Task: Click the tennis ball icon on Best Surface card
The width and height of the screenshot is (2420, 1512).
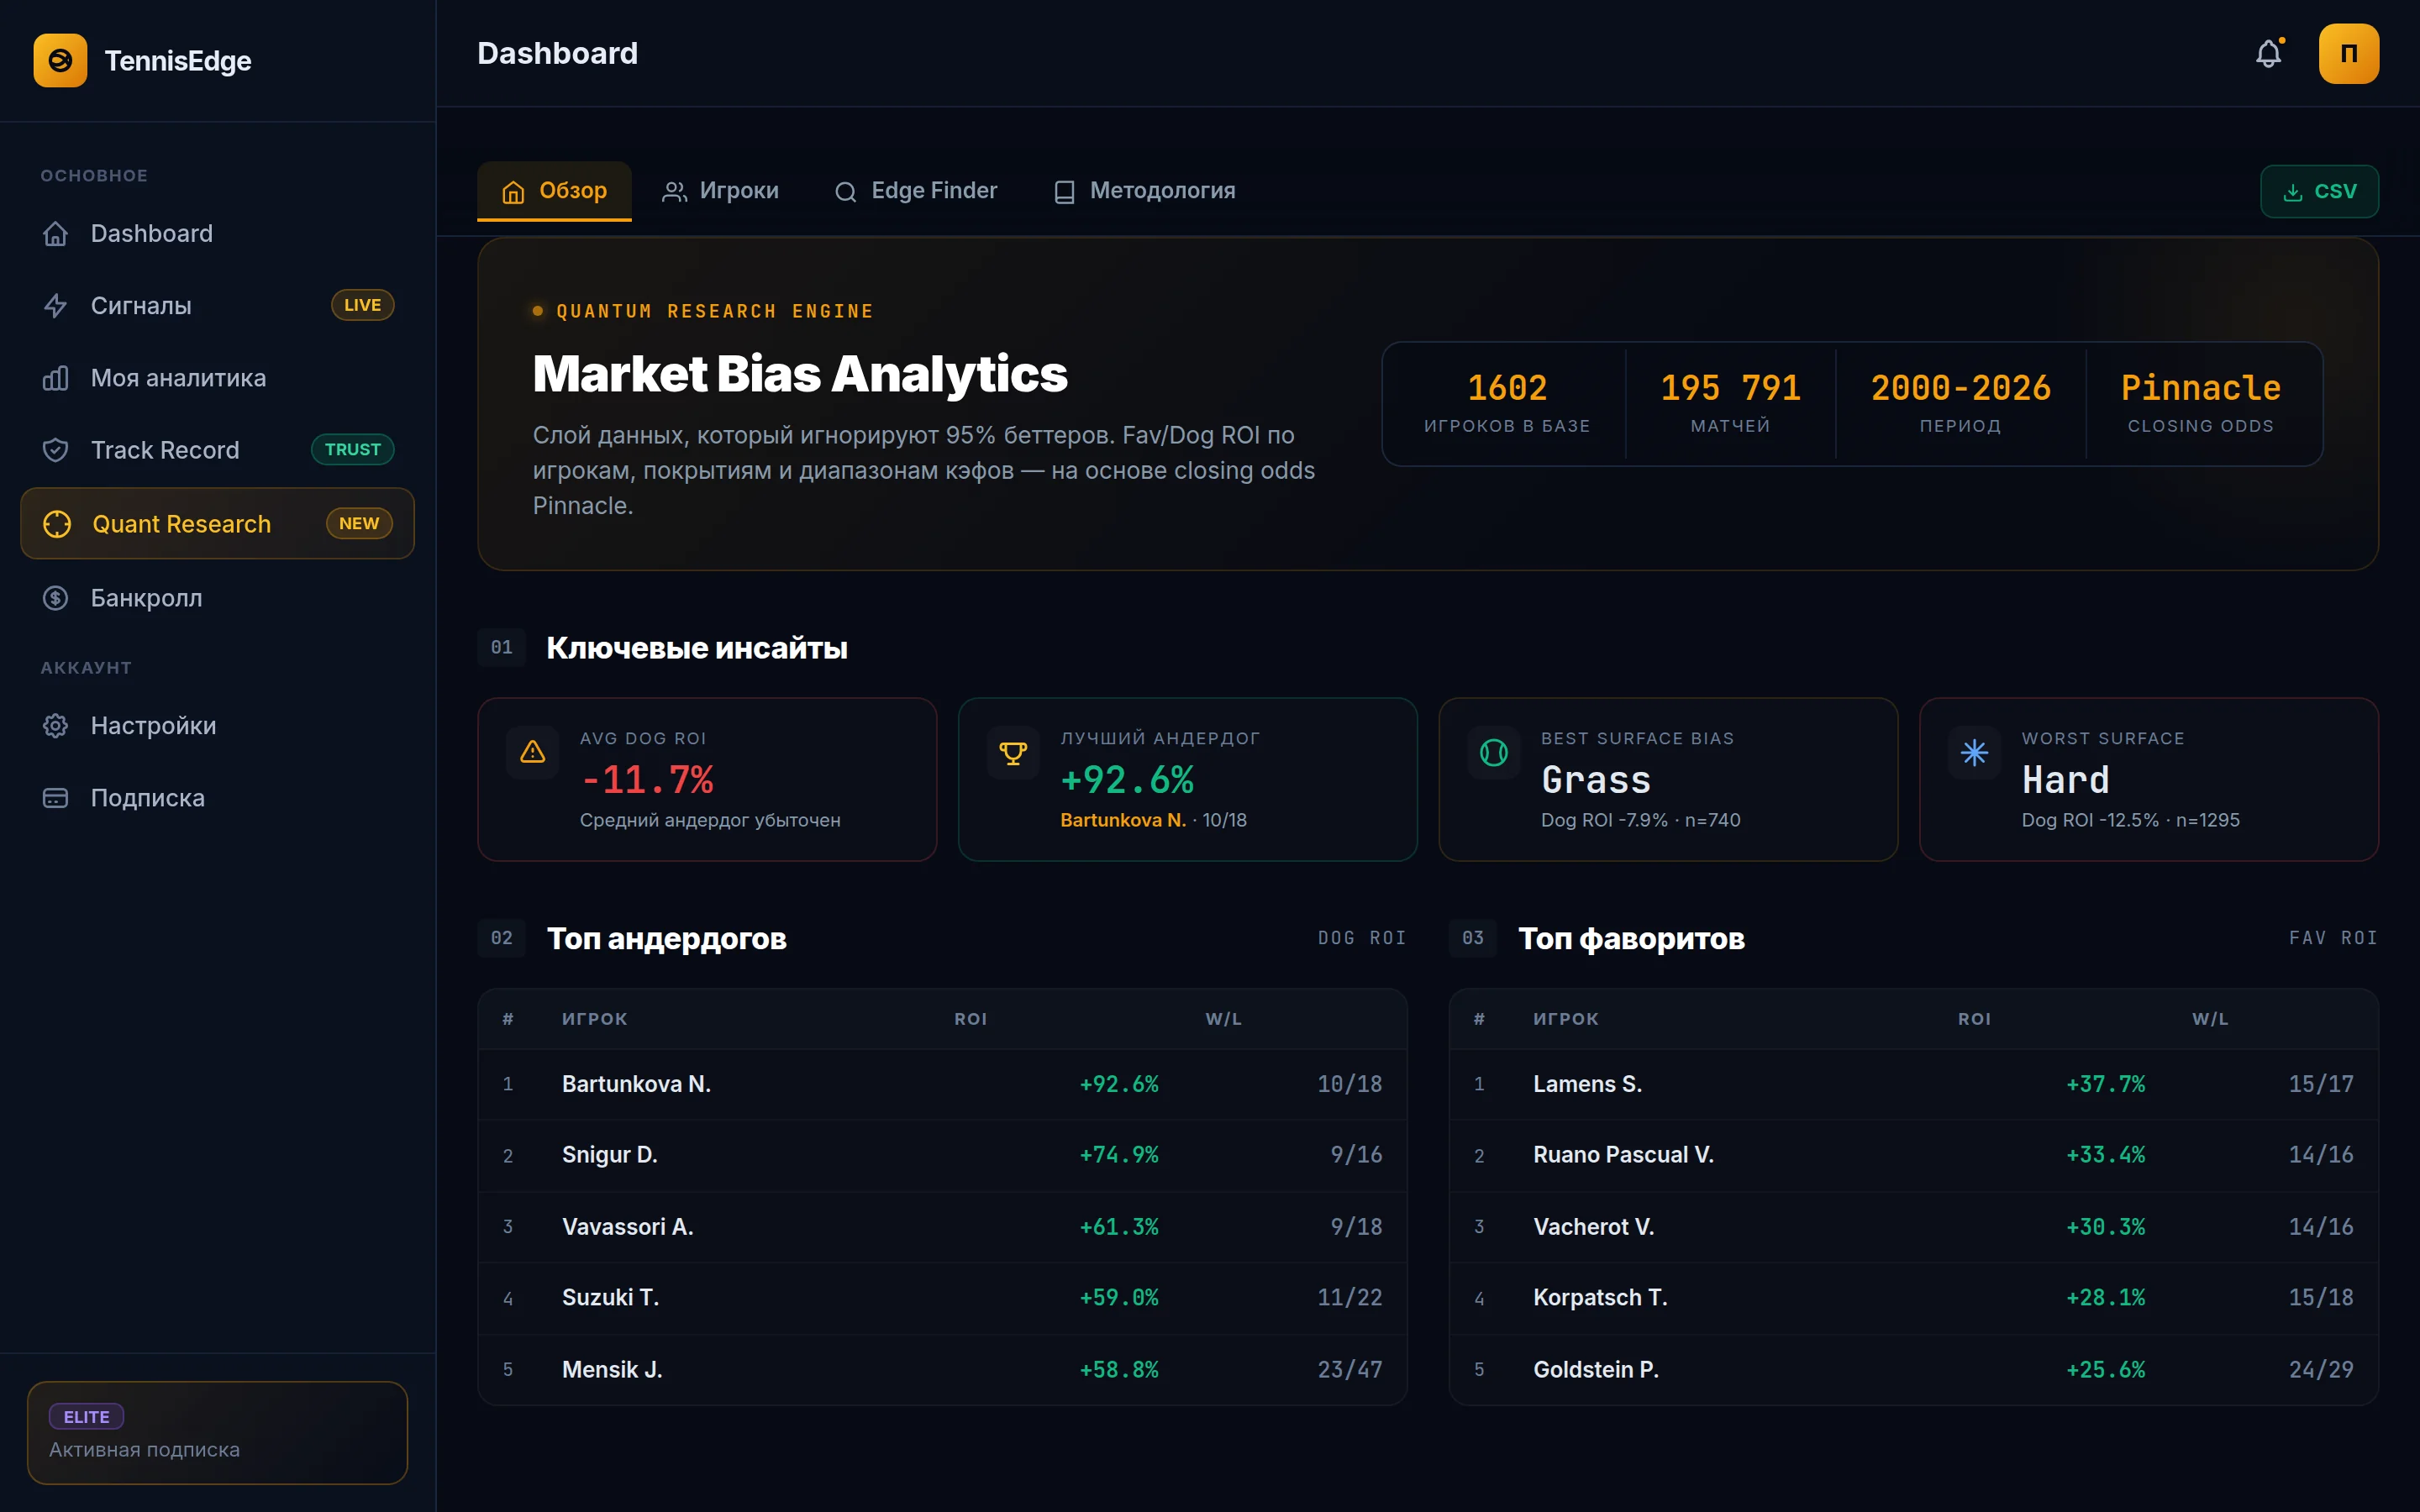Action: pos(1494,752)
